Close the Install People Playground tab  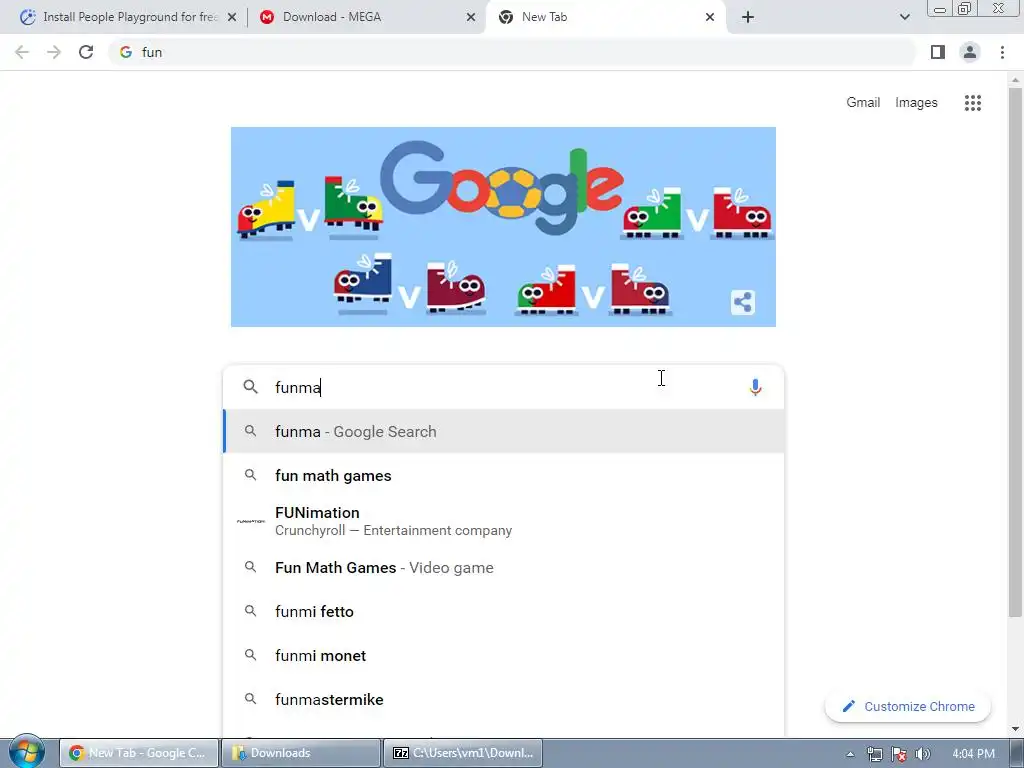click(x=232, y=17)
